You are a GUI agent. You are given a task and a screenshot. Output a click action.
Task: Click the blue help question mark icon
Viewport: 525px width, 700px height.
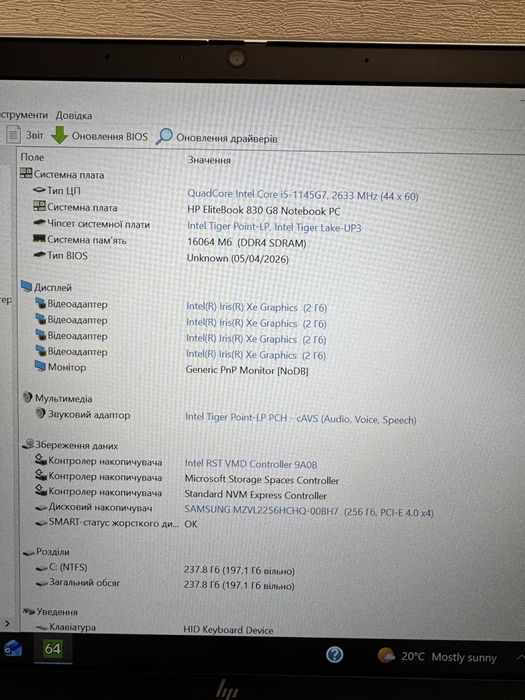334,655
